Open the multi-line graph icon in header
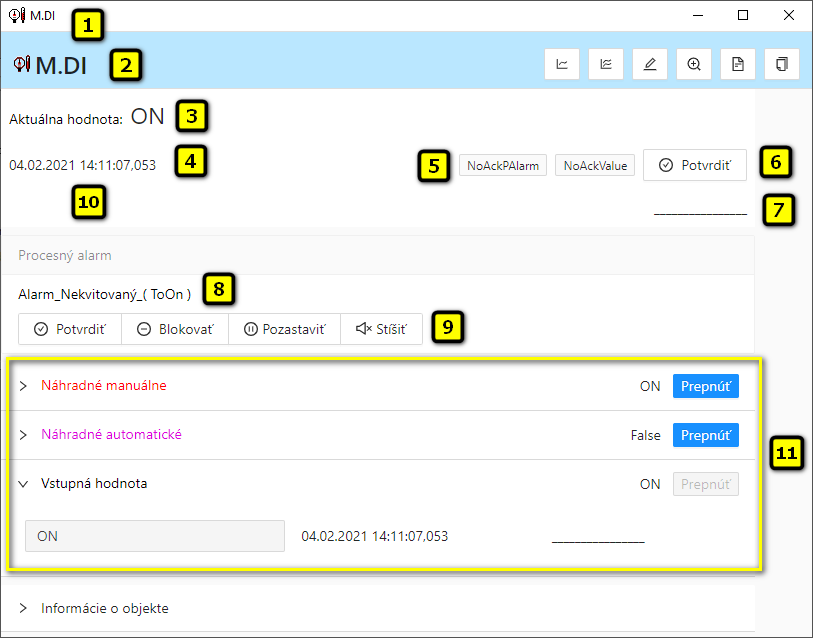Image resolution: width=813 pixels, height=638 pixels. [606, 64]
